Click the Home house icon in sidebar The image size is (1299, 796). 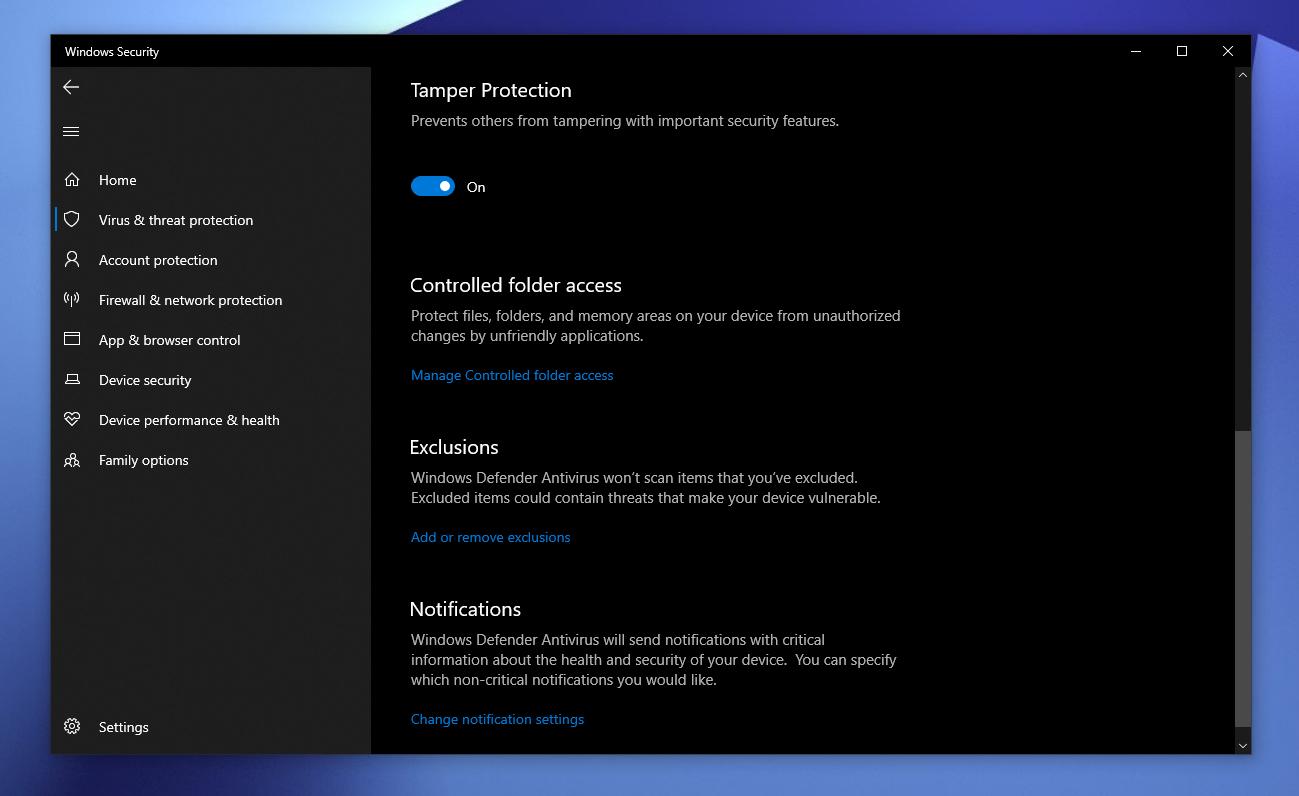pyautogui.click(x=72, y=180)
